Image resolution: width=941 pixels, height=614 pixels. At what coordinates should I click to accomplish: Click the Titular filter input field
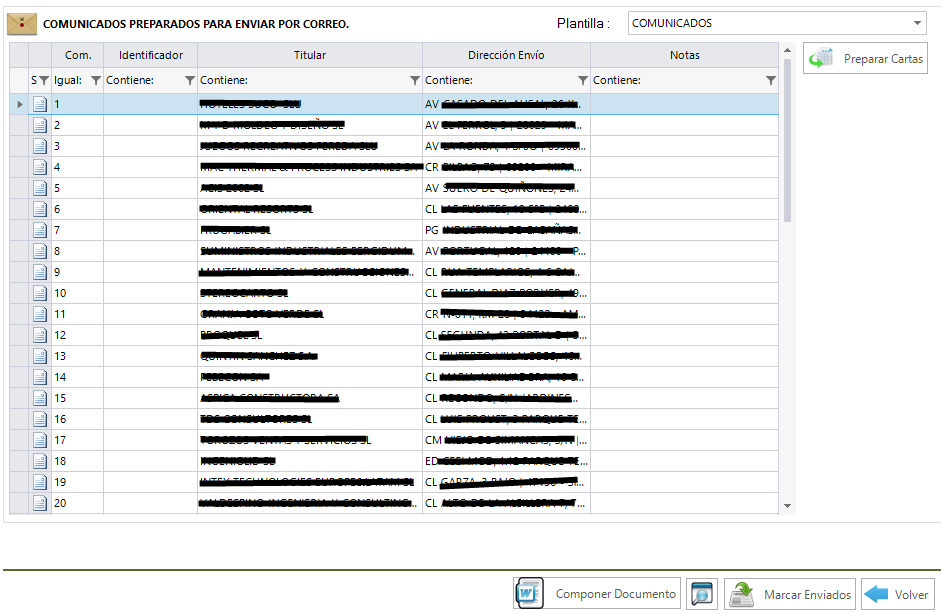tap(300, 80)
